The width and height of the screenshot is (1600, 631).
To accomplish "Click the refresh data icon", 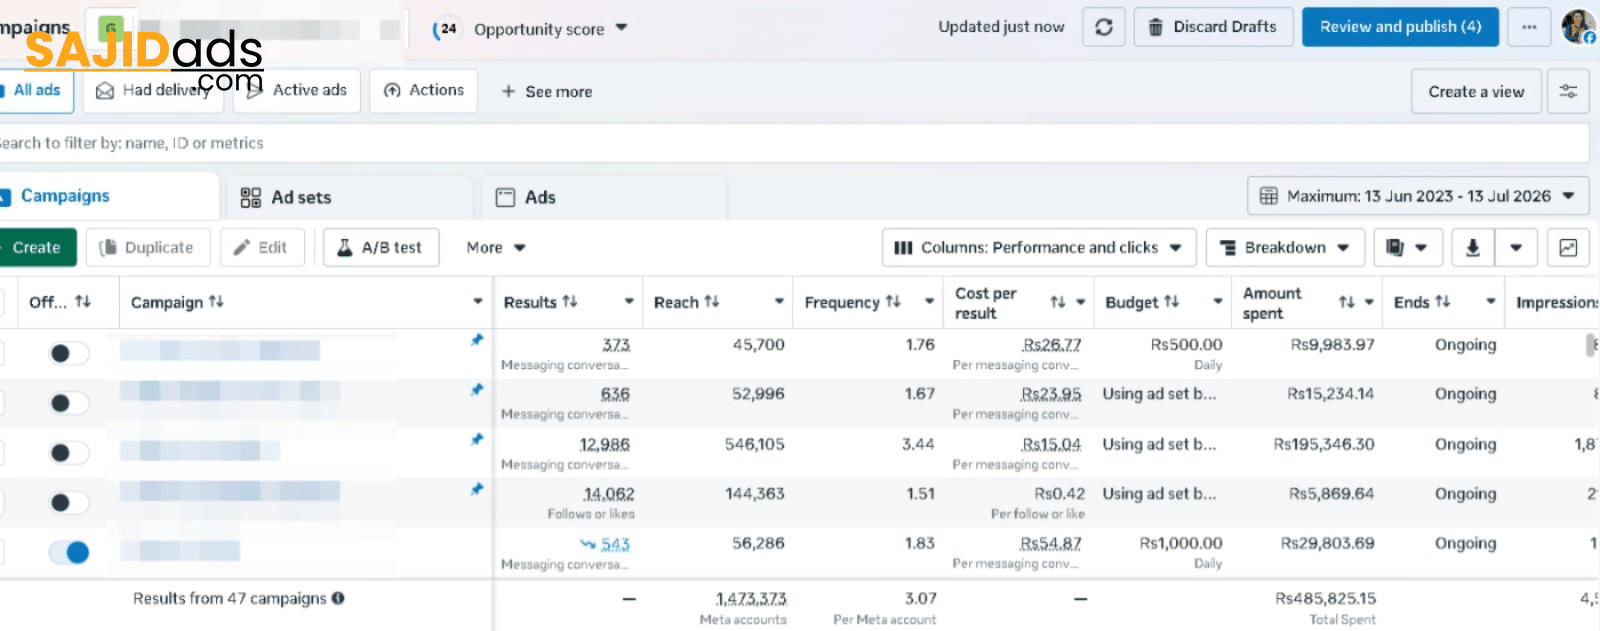I will tap(1104, 27).
